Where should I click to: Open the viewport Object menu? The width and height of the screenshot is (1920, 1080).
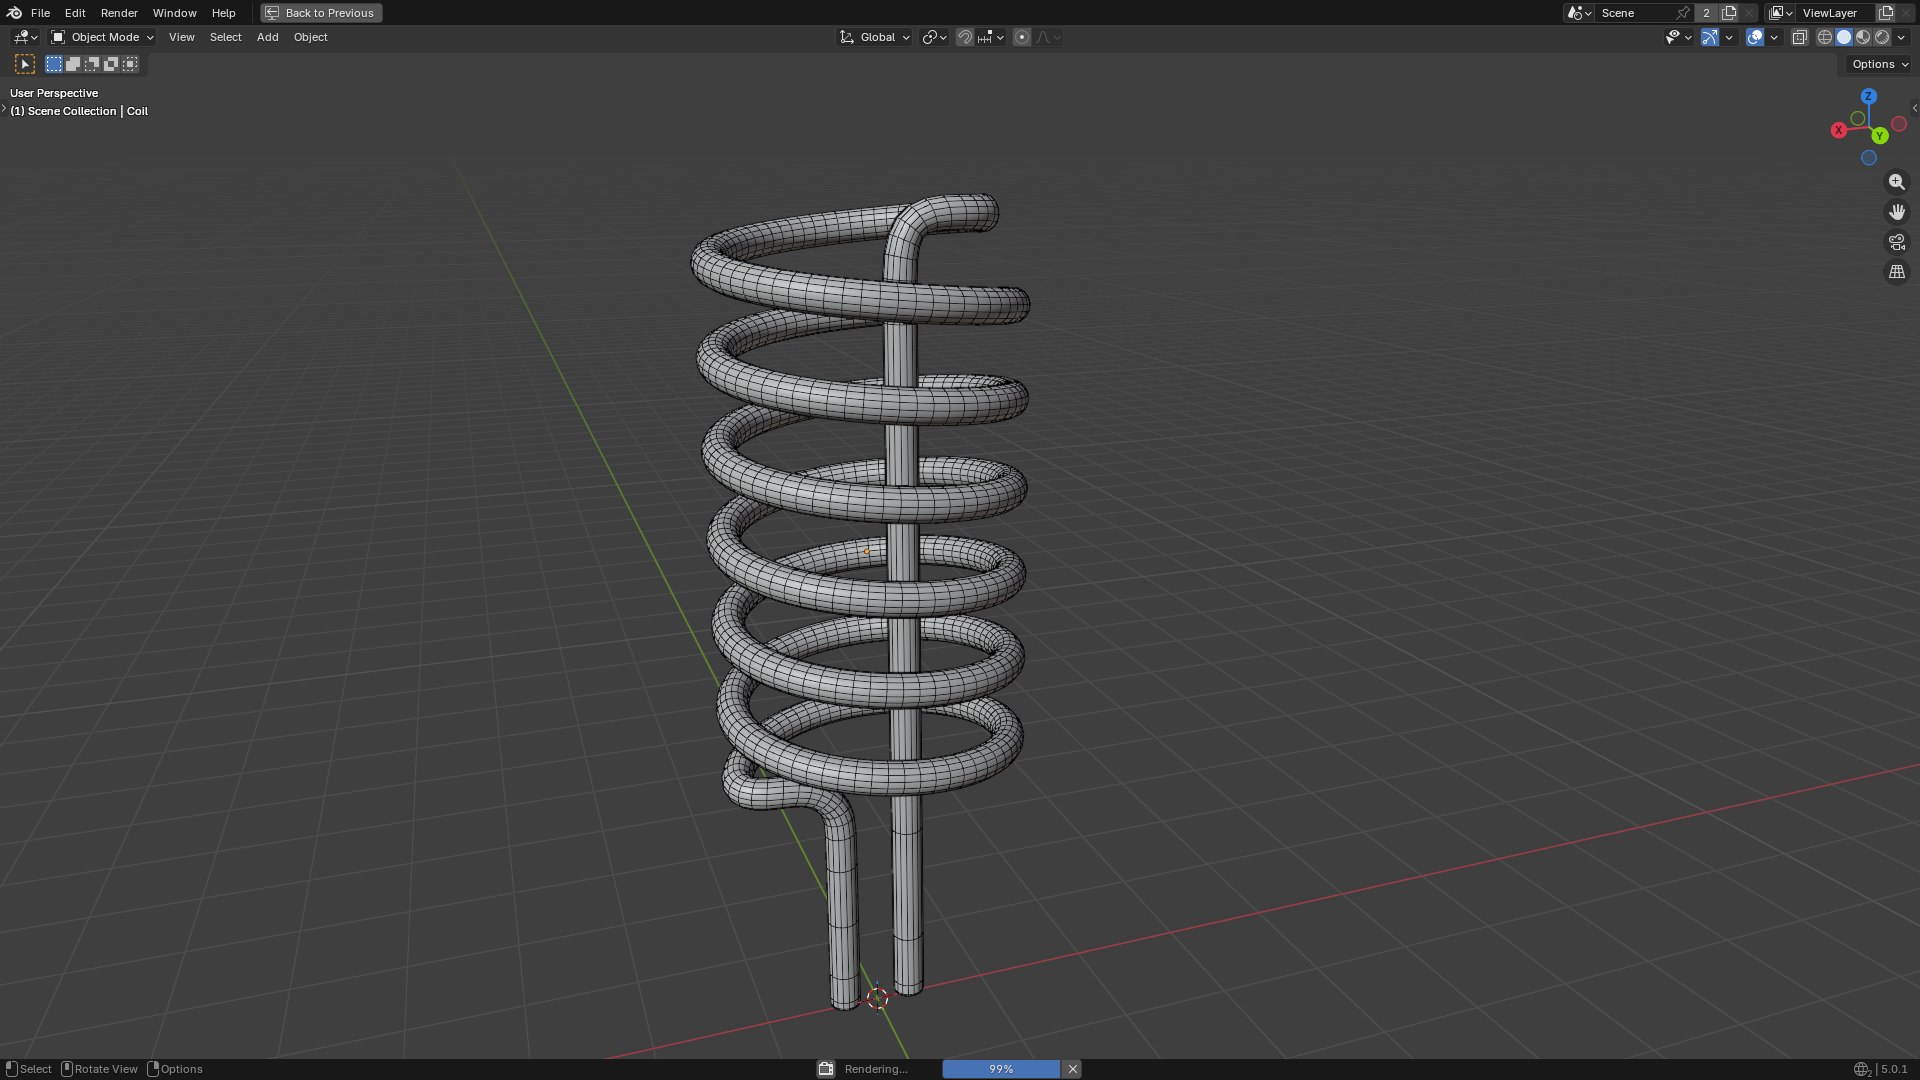point(310,37)
